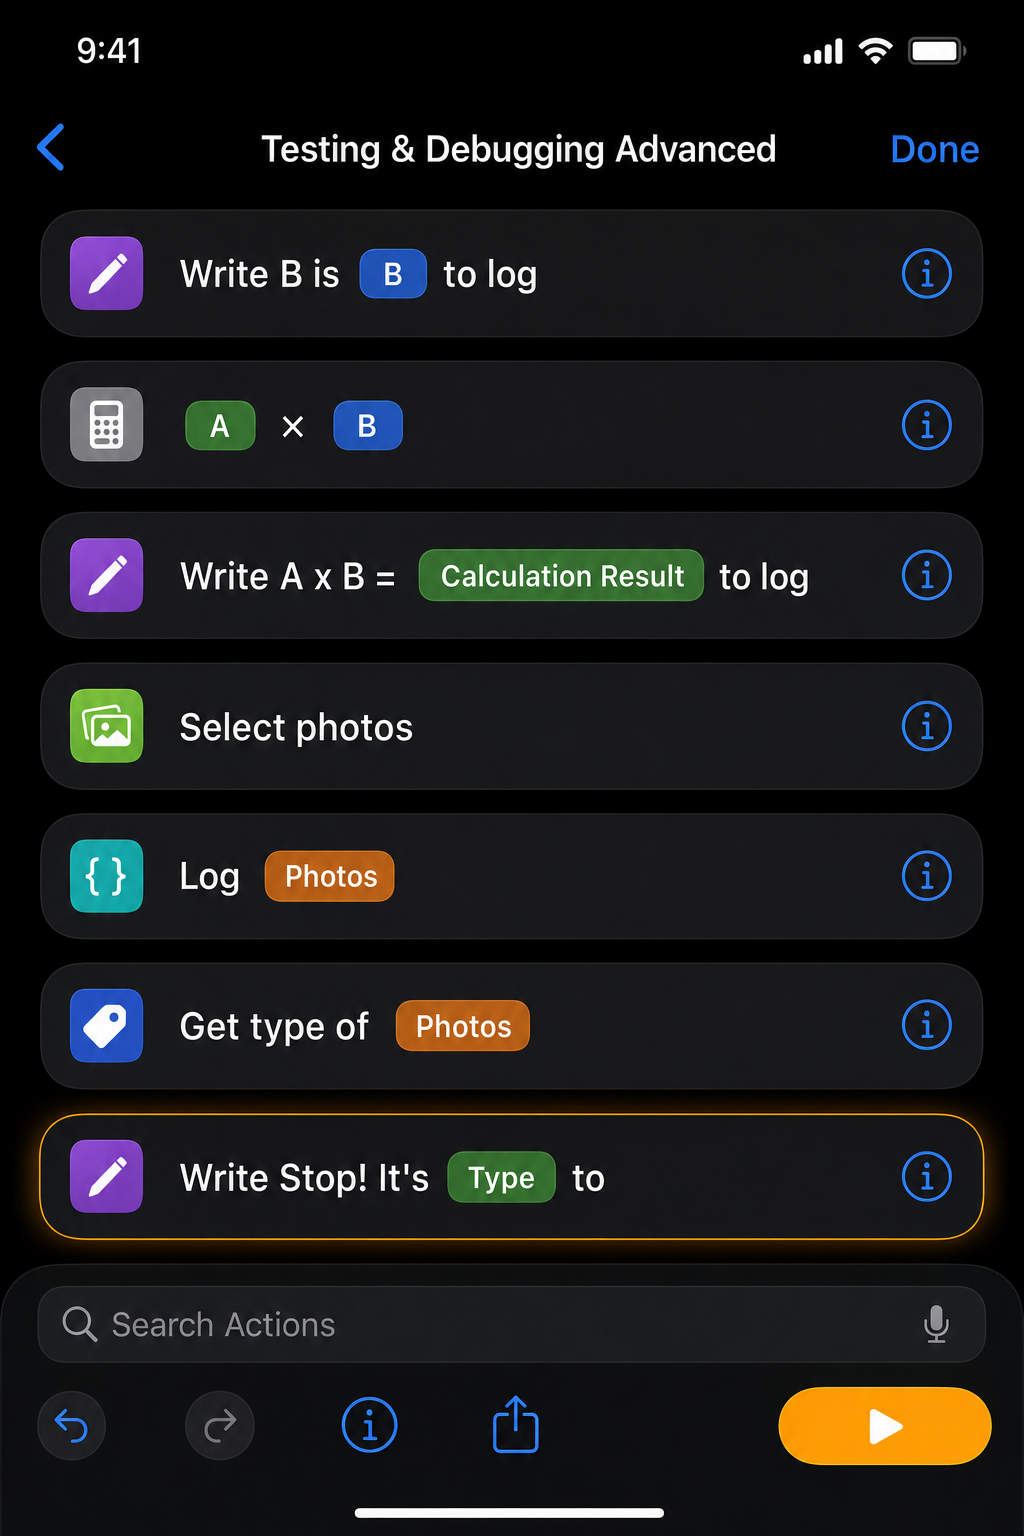Tap the green photos icon on Select photos

click(105, 727)
